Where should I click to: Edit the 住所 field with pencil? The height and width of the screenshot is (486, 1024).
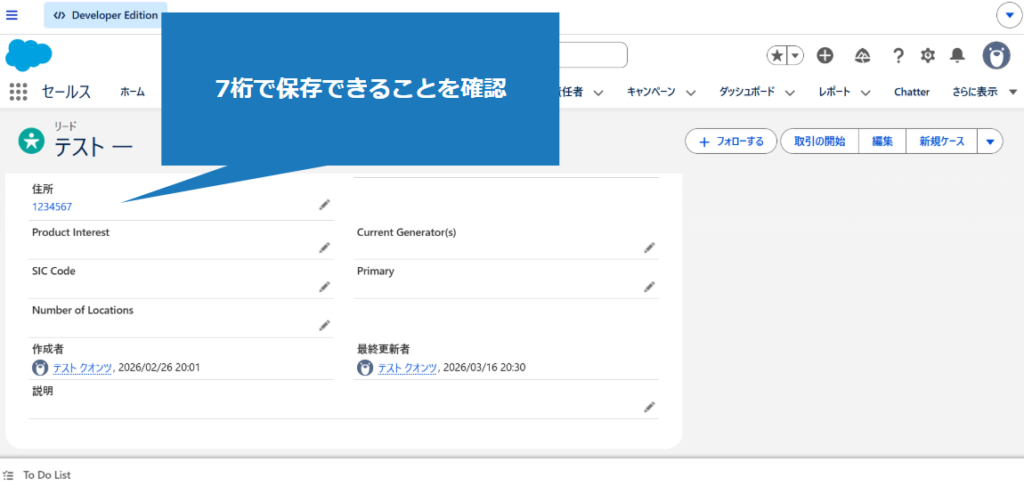[x=324, y=205]
